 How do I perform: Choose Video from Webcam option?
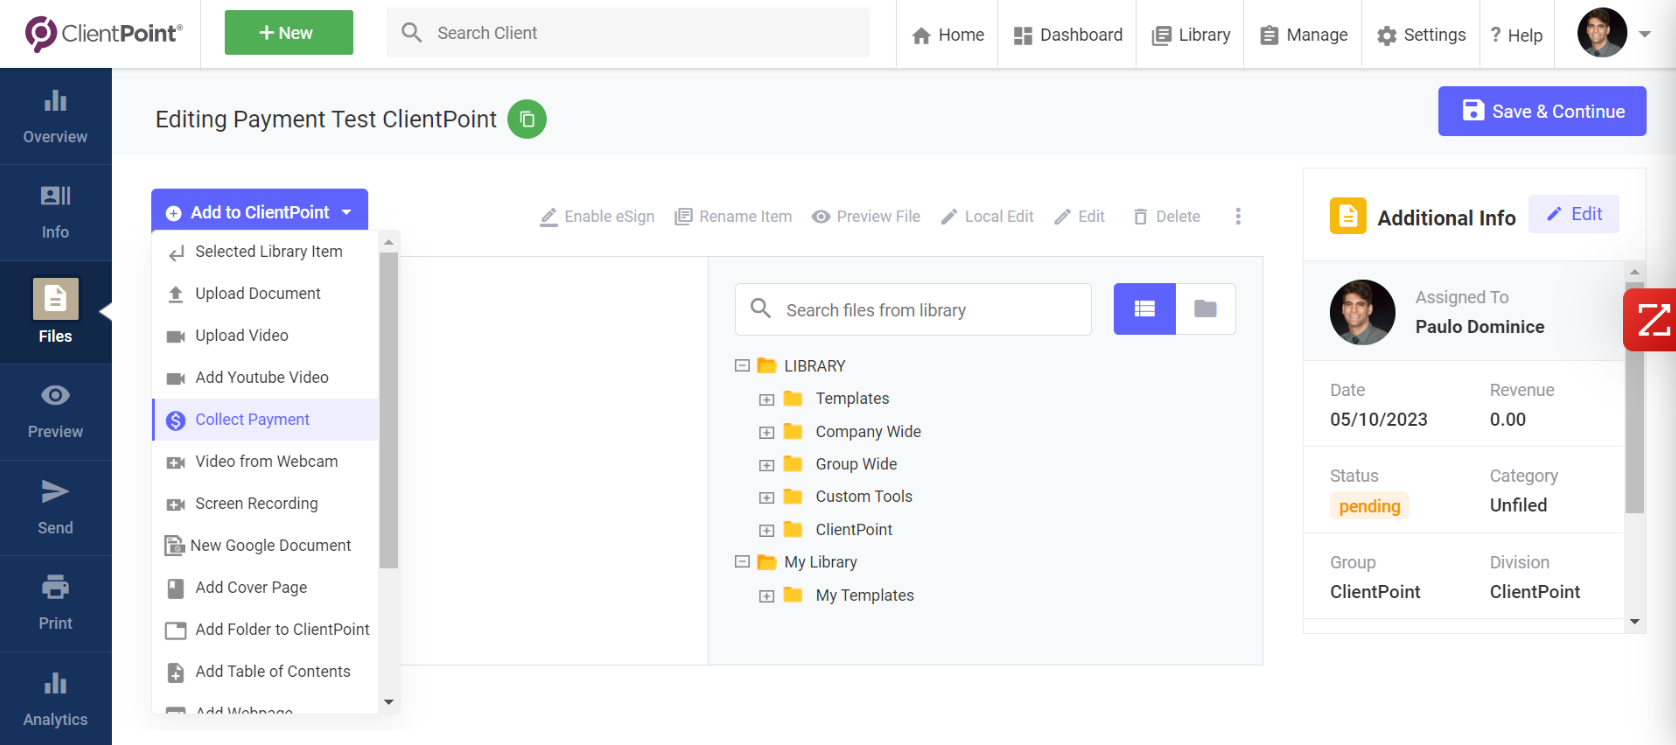point(265,462)
